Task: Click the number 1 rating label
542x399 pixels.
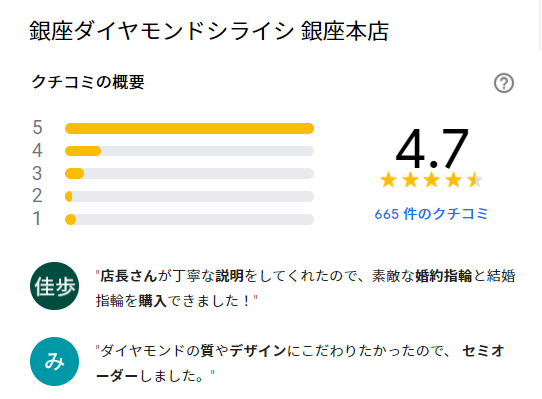Action: 37,219
